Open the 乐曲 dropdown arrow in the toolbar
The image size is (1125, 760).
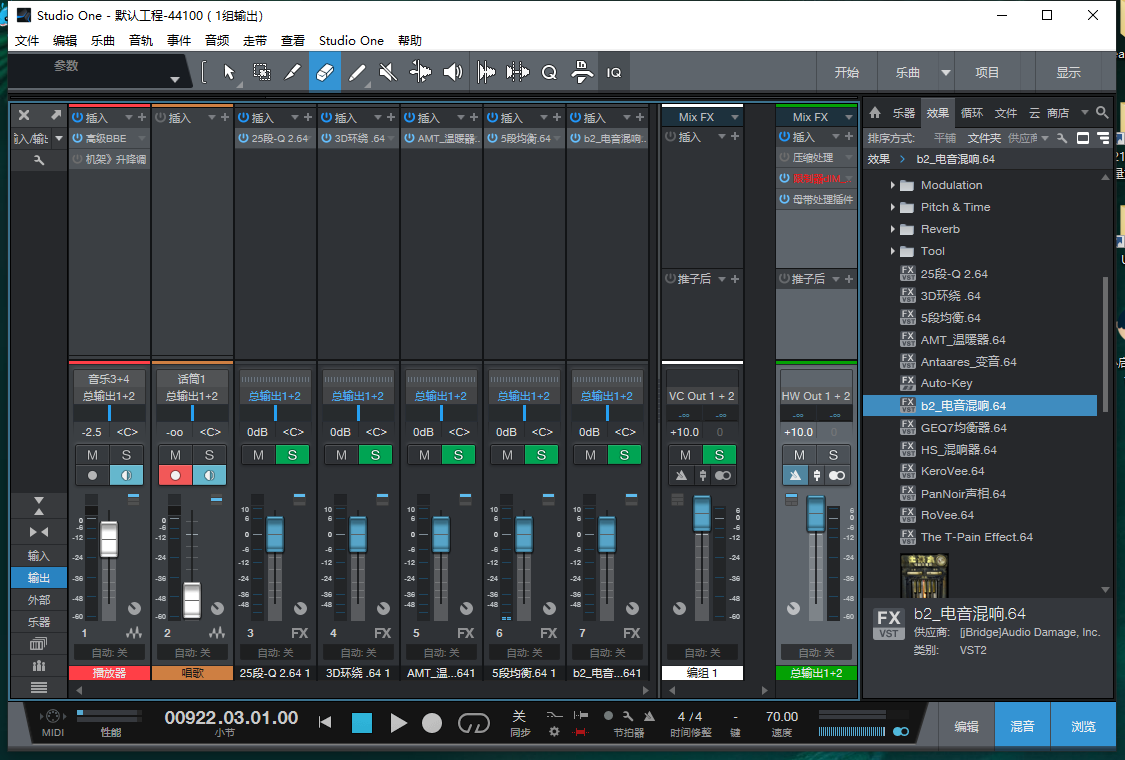point(946,72)
